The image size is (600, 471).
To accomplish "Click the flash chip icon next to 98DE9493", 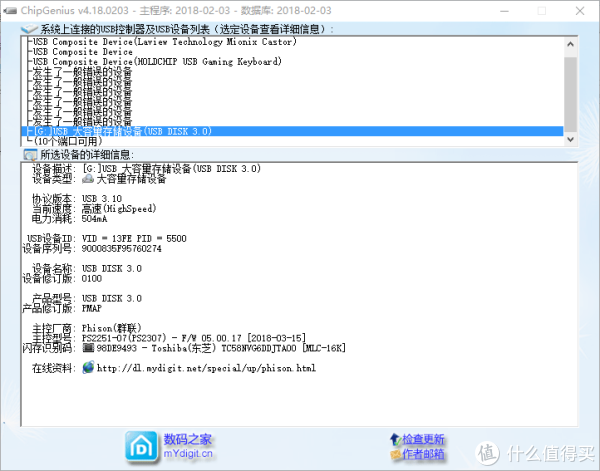I will 88,348.
